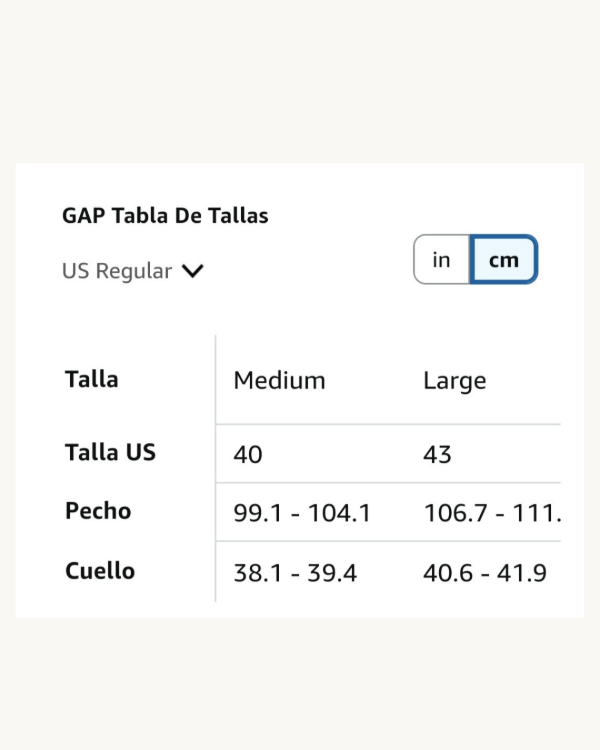Select the cm unit toggle
This screenshot has height=750, width=600.
pos(504,260)
